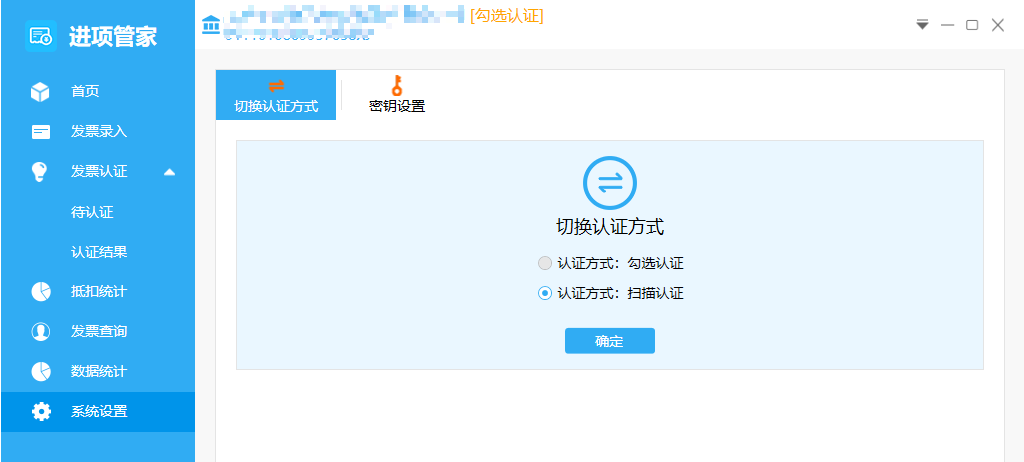Open 抵扣统计 menu item
This screenshot has width=1024, height=462.
coord(98,291)
